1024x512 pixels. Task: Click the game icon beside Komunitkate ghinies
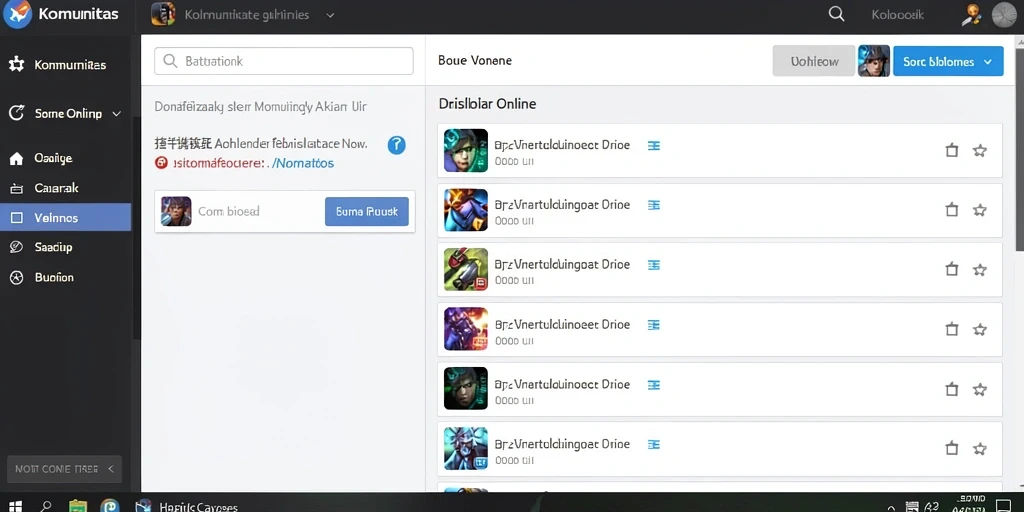(x=163, y=14)
